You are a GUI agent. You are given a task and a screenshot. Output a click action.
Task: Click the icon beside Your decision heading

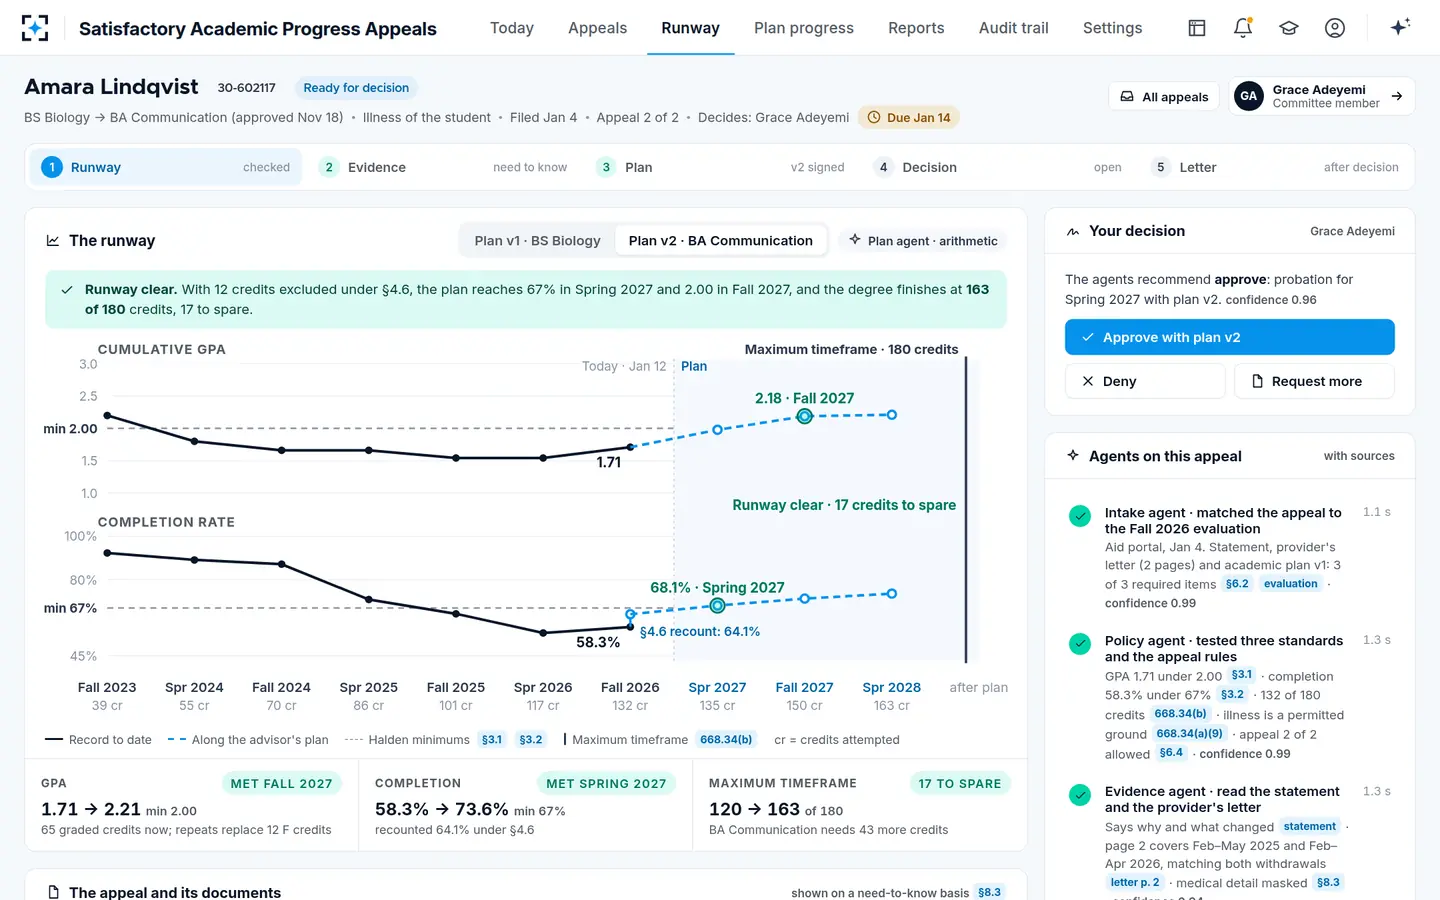point(1073,231)
